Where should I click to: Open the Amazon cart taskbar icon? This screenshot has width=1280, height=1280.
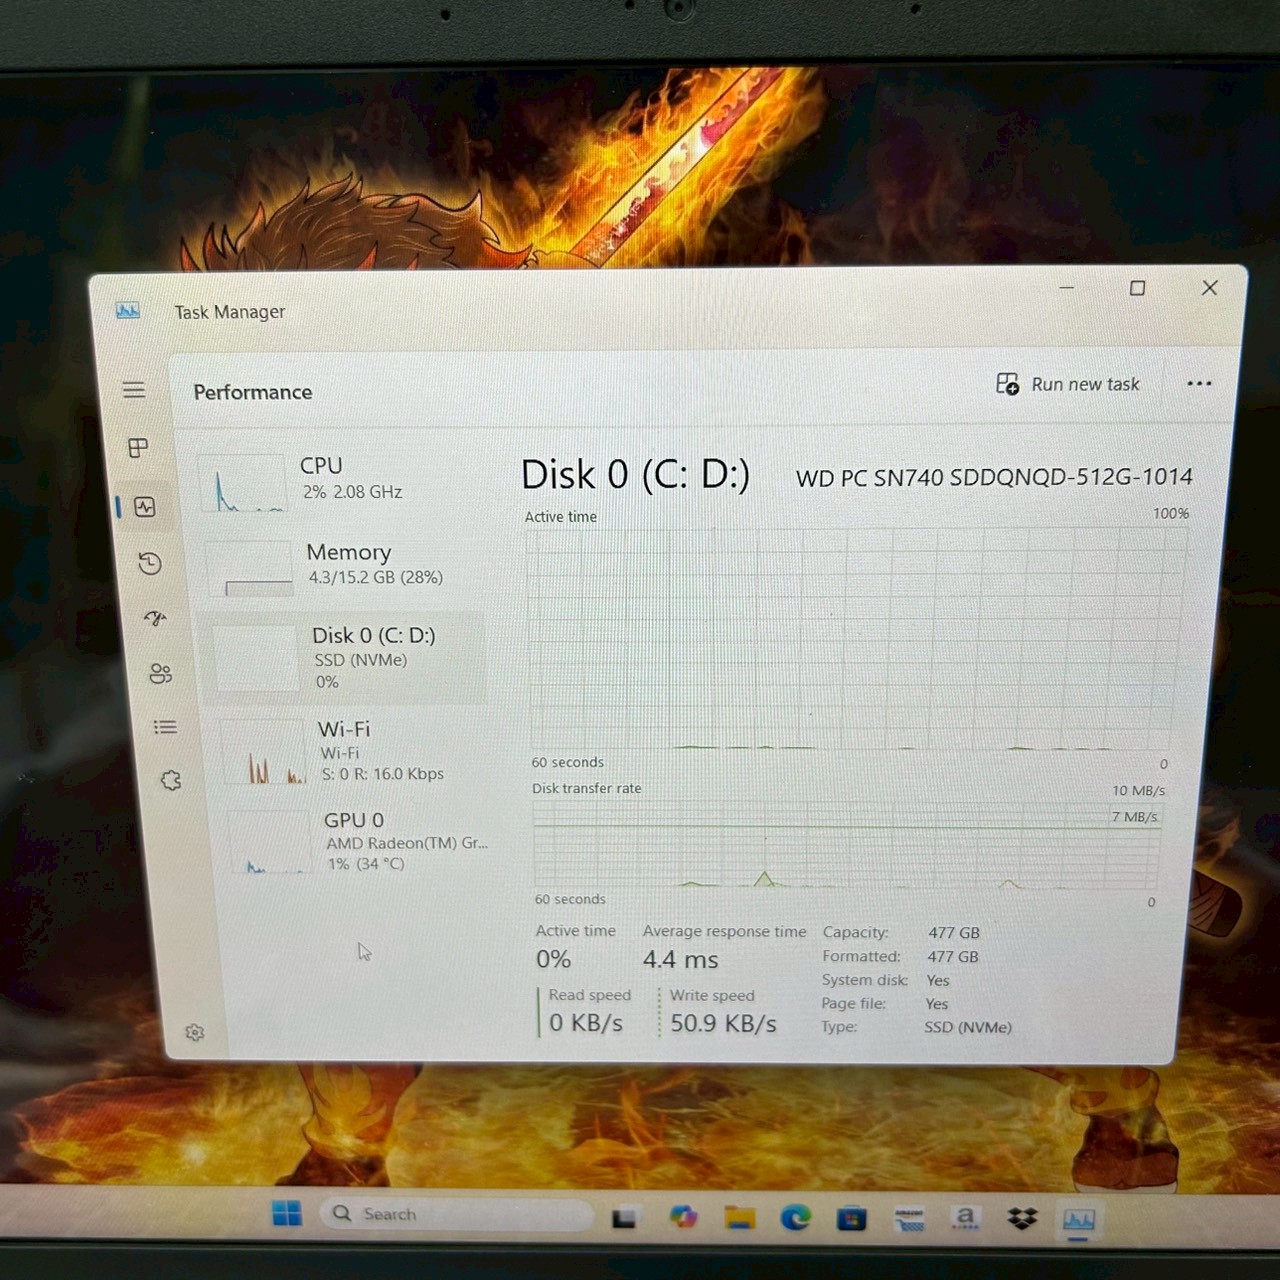pos(909,1219)
